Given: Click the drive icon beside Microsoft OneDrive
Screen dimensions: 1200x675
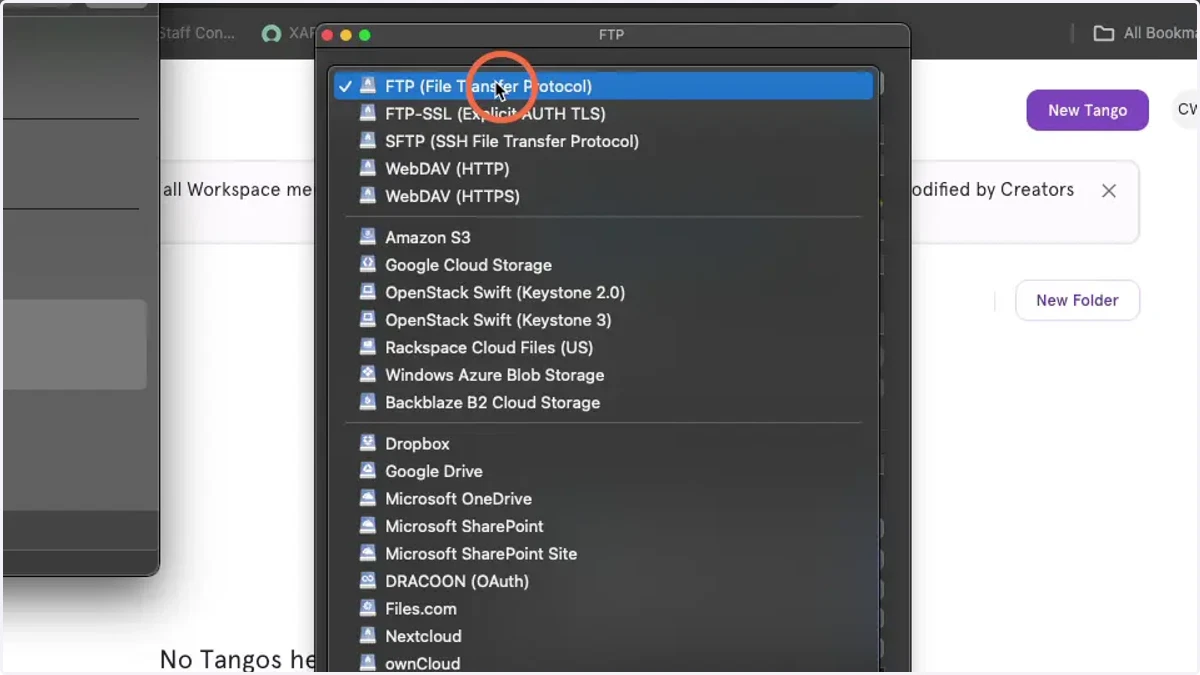Looking at the screenshot, I should click(x=368, y=498).
